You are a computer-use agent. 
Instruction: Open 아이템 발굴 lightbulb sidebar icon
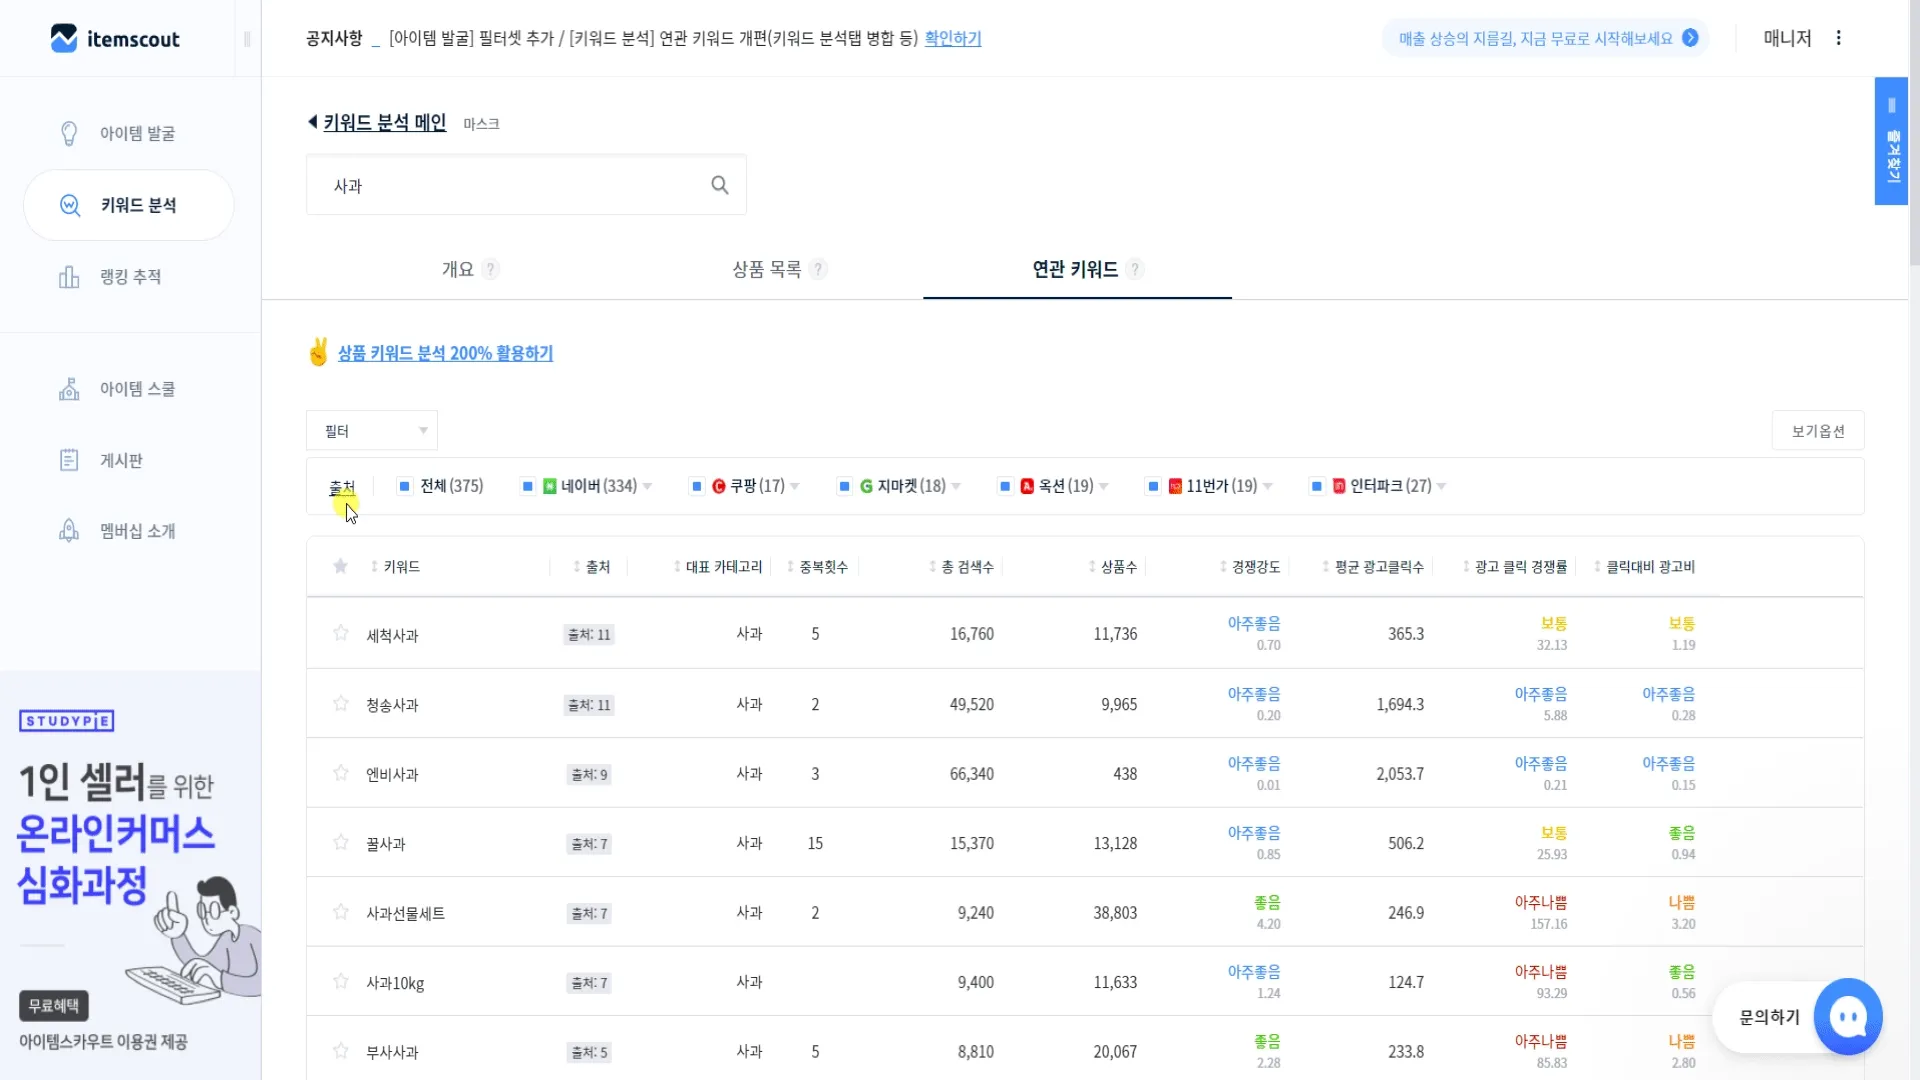click(x=69, y=134)
